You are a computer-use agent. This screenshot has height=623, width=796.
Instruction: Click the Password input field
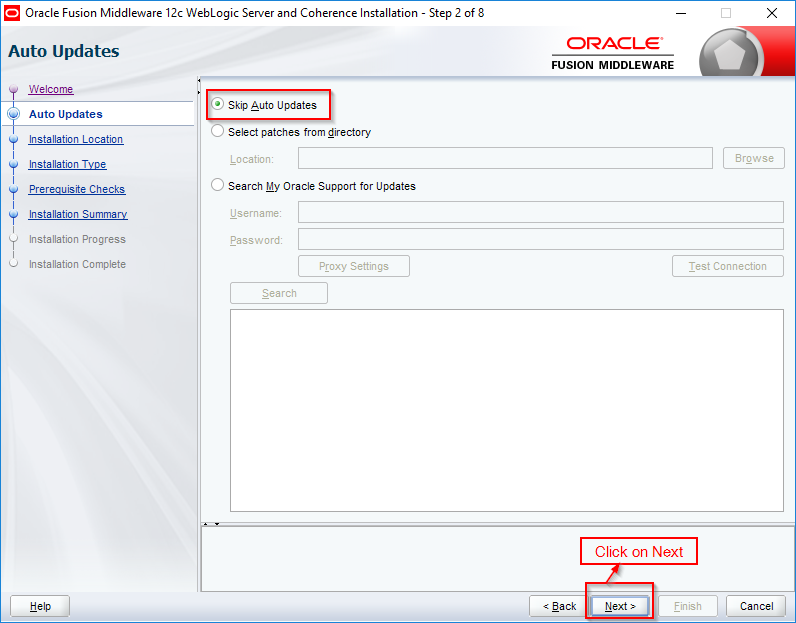pyautogui.click(x=541, y=239)
